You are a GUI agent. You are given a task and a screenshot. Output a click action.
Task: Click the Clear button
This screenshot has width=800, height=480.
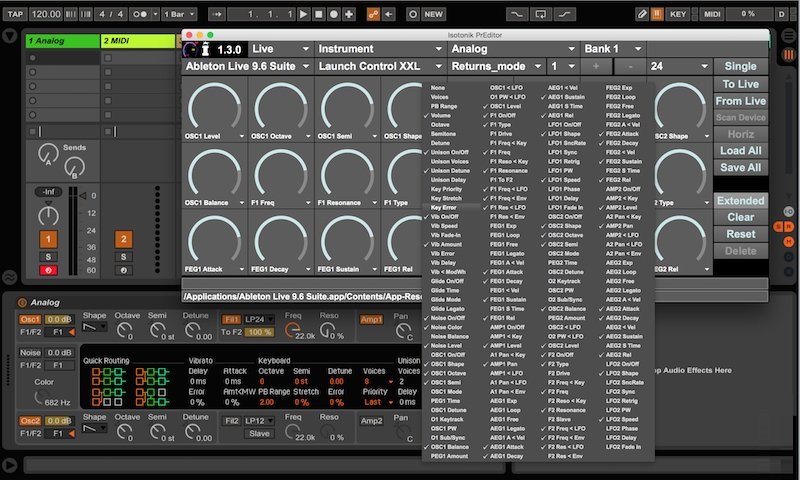[740, 217]
